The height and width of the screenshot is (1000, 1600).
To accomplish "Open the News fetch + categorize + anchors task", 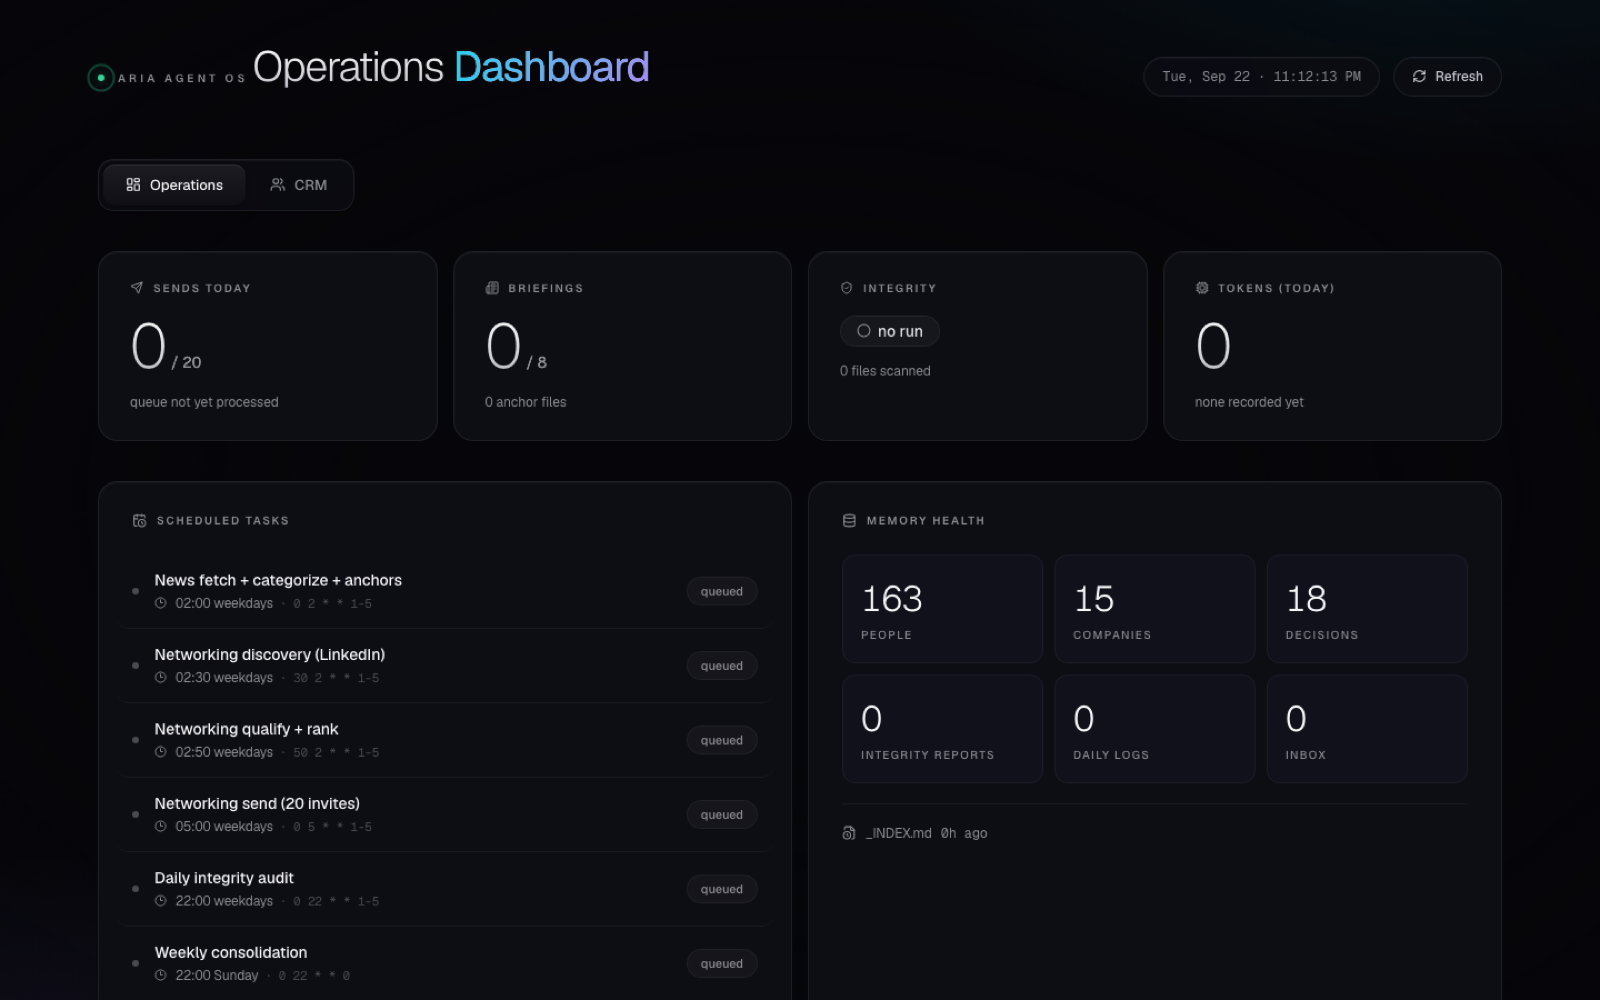I will point(445,592).
